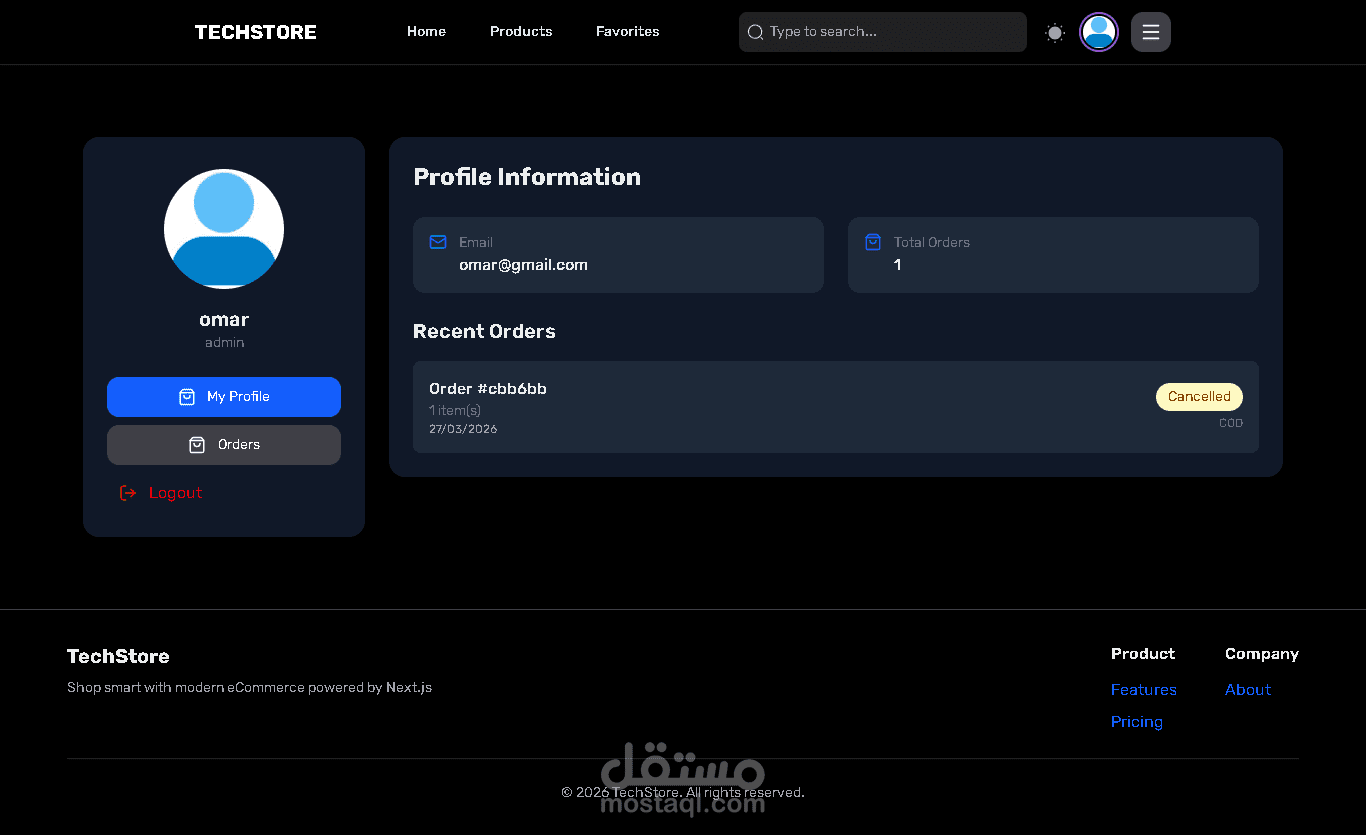Viewport: 1366px width, 835px height.
Task: Click the TechStore footer title
Action: click(118, 656)
